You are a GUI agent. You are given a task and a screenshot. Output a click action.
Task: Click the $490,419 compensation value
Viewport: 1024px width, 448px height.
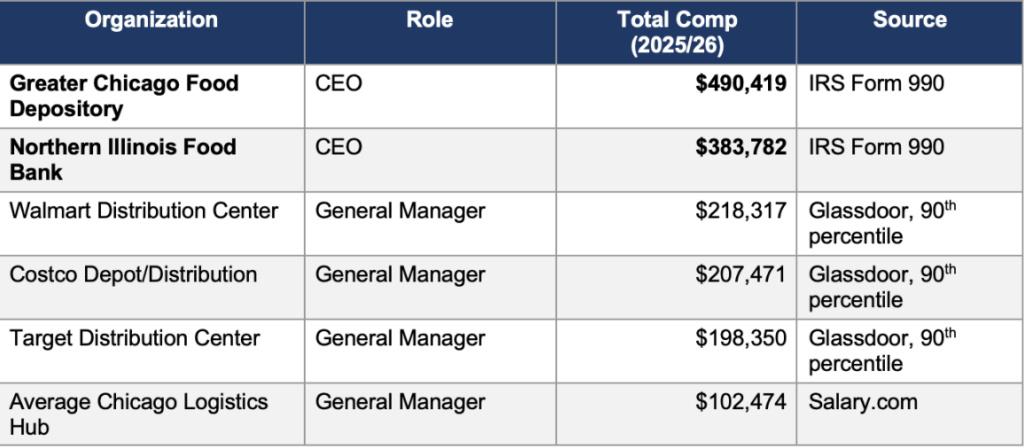point(741,84)
